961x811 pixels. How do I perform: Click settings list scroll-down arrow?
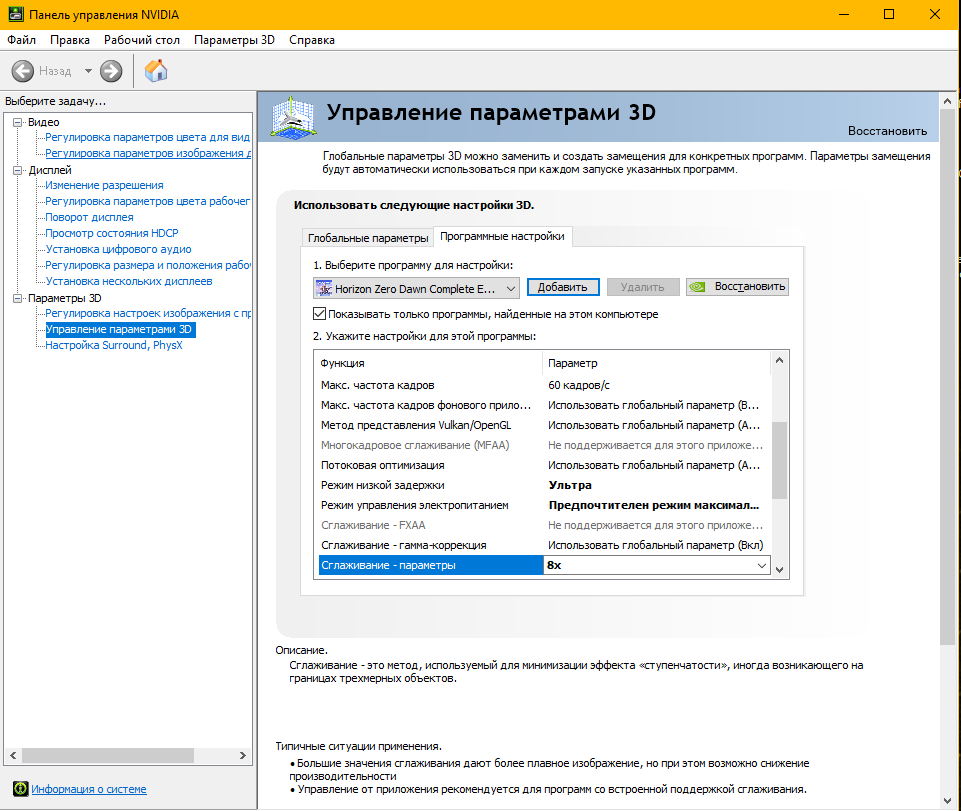[780, 569]
